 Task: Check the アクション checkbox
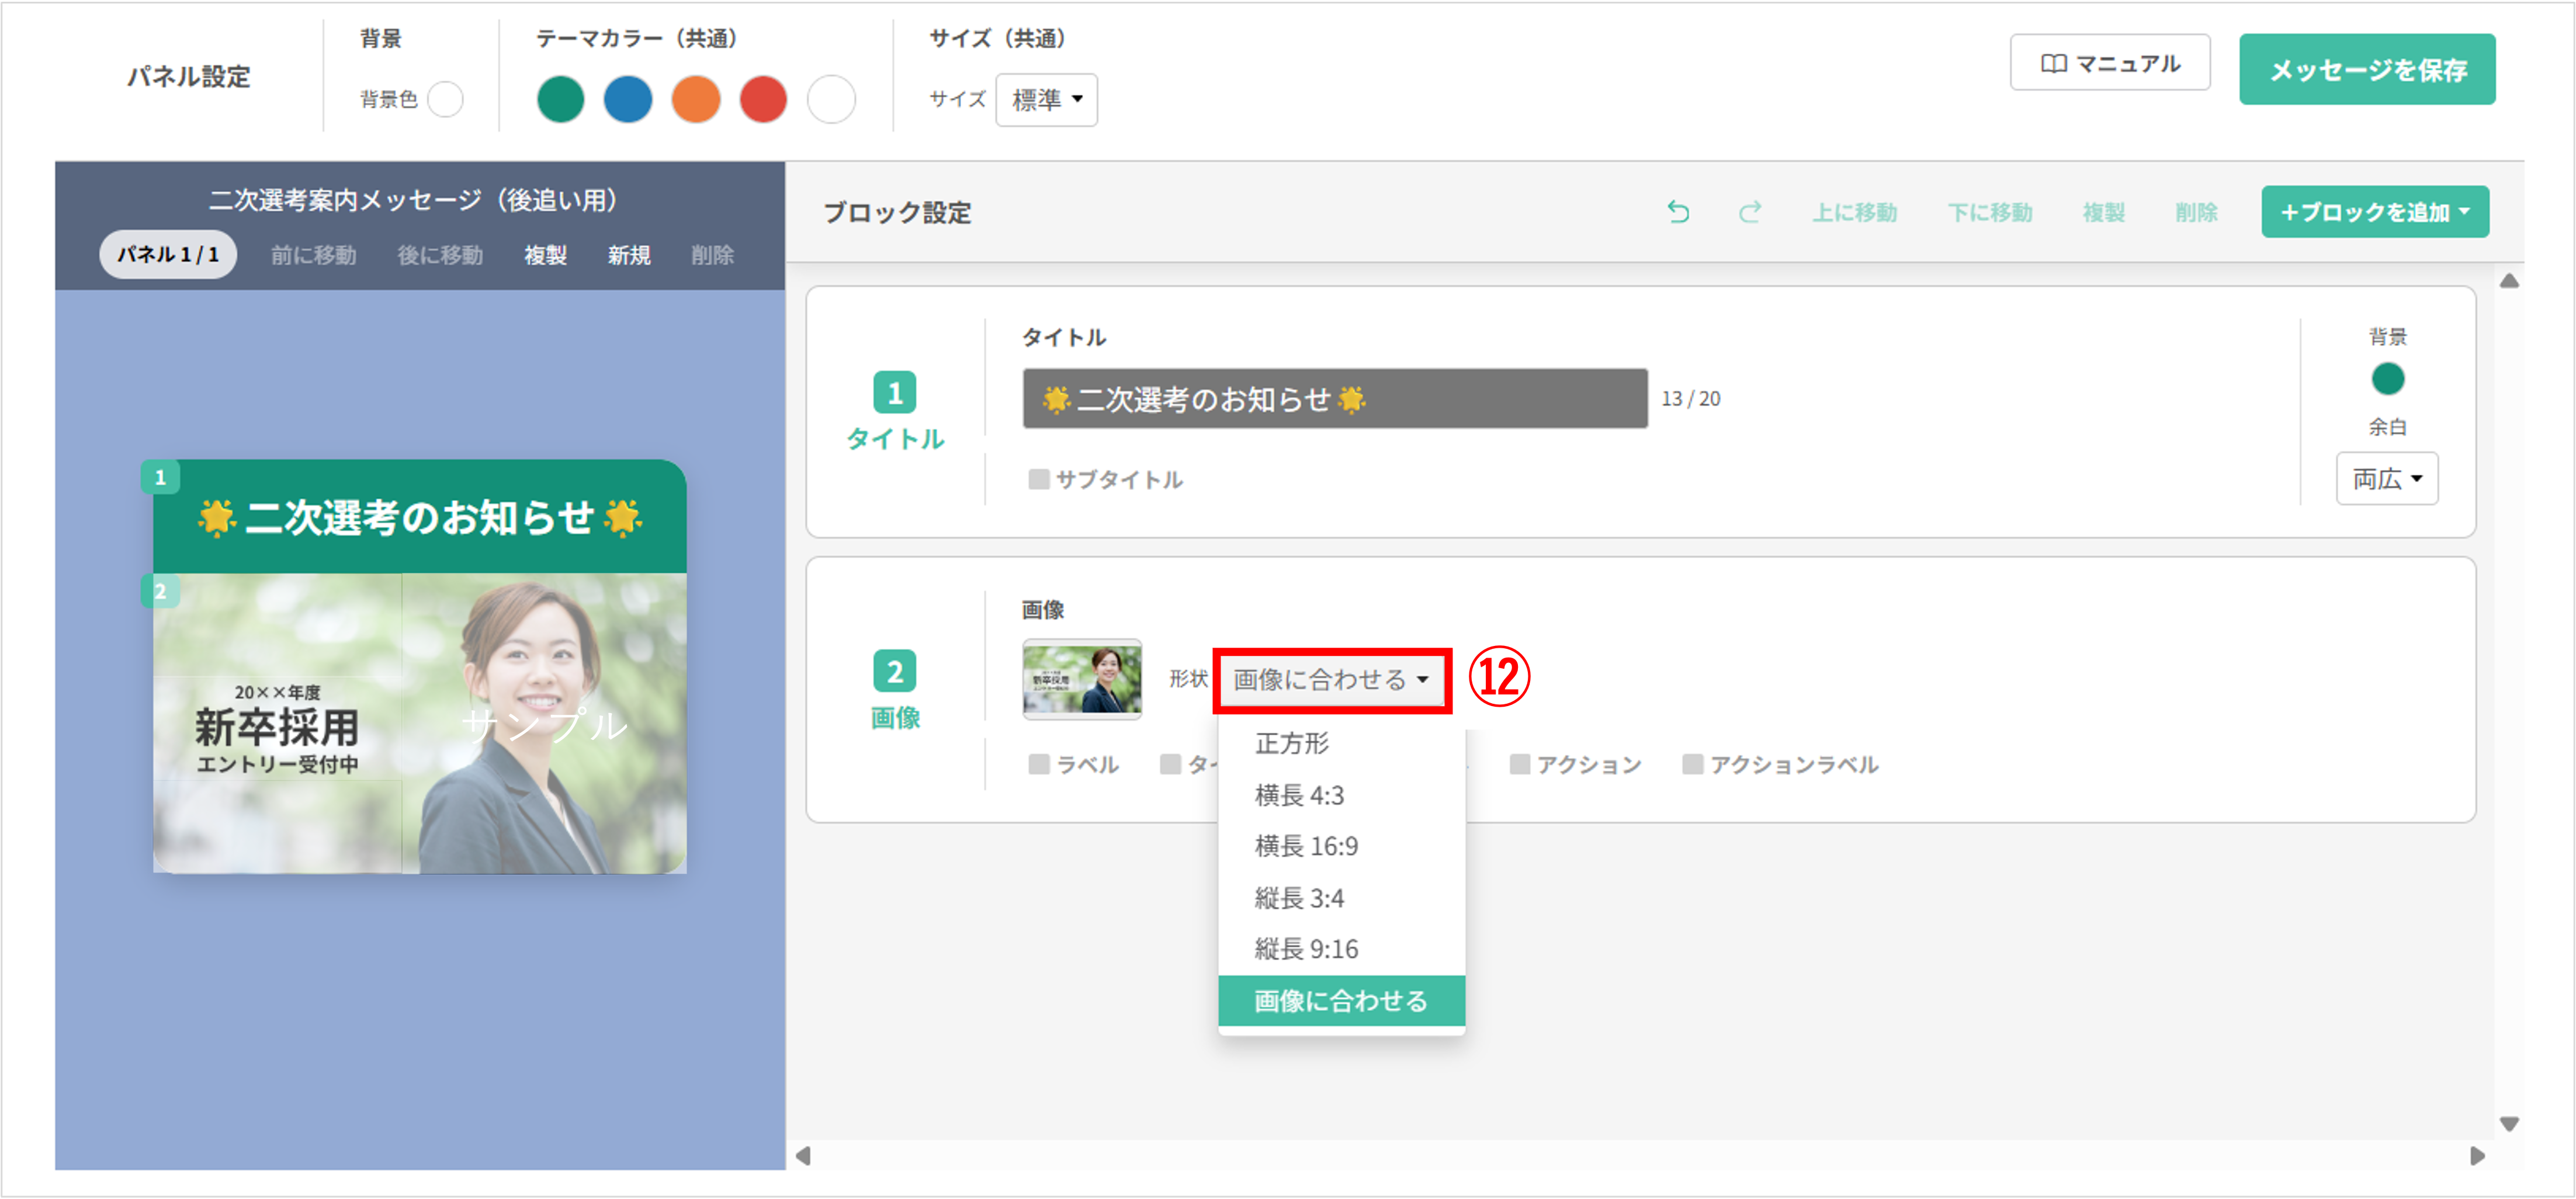click(x=1519, y=764)
